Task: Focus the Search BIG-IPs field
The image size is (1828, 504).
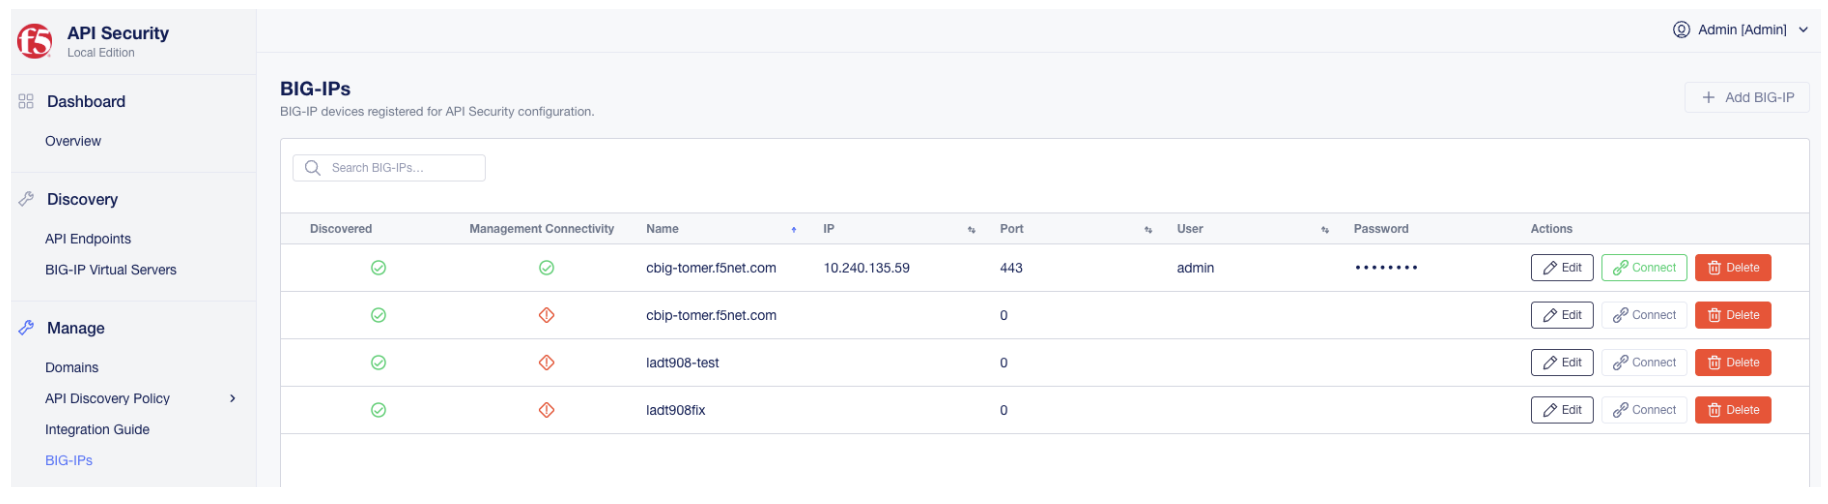Action: click(389, 168)
